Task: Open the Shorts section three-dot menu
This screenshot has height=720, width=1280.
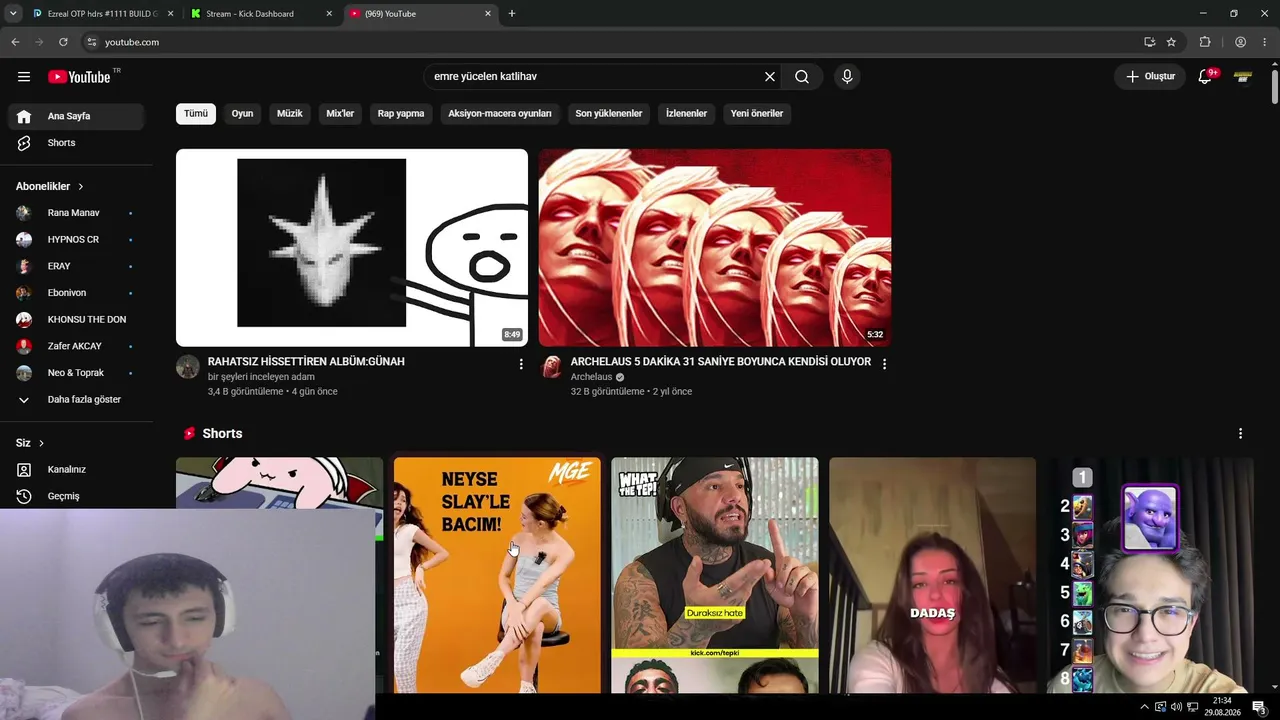Action: pos(1240,433)
